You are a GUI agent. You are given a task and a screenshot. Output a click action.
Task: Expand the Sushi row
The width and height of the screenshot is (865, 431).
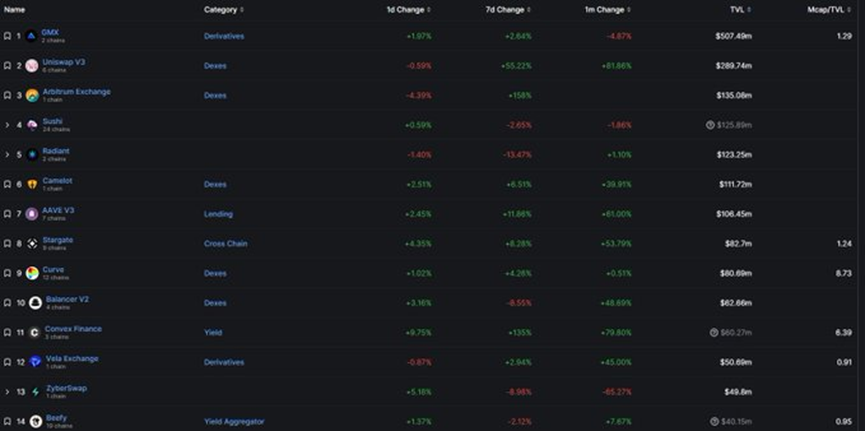(7, 125)
